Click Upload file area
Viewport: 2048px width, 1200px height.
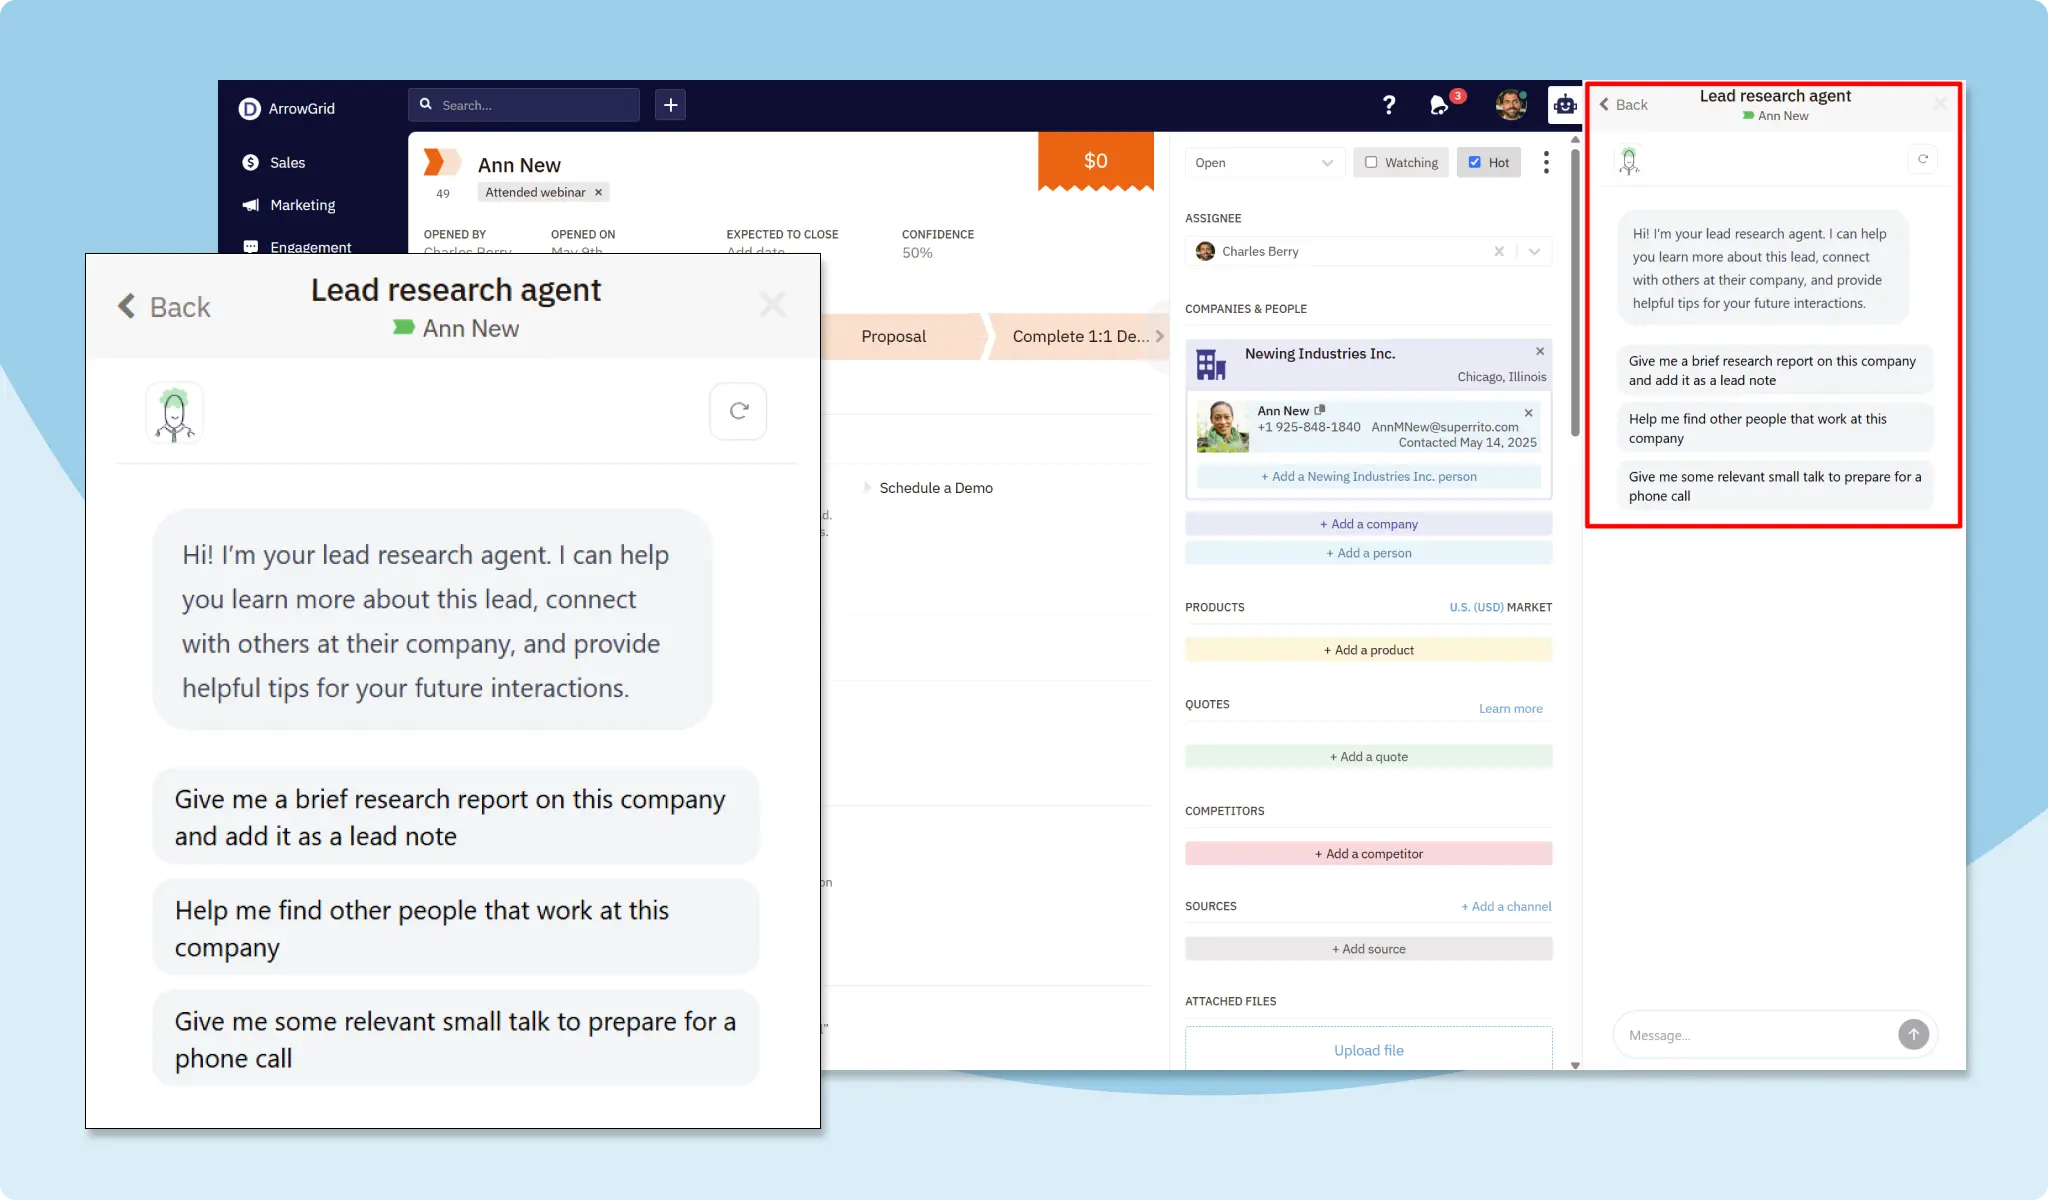(x=1368, y=1049)
